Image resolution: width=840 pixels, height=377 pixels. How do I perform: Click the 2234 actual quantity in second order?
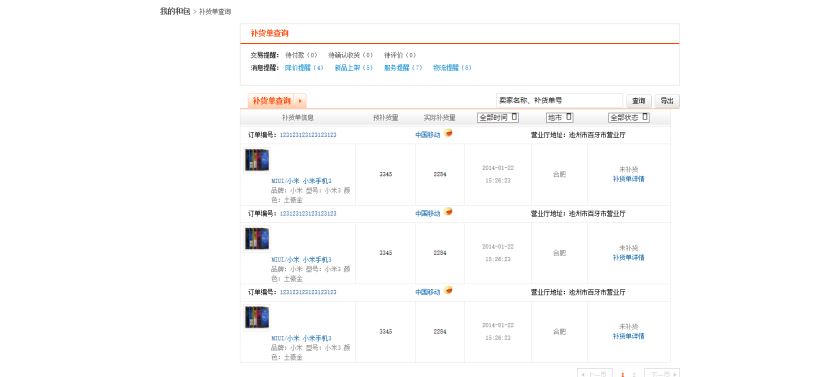440,253
